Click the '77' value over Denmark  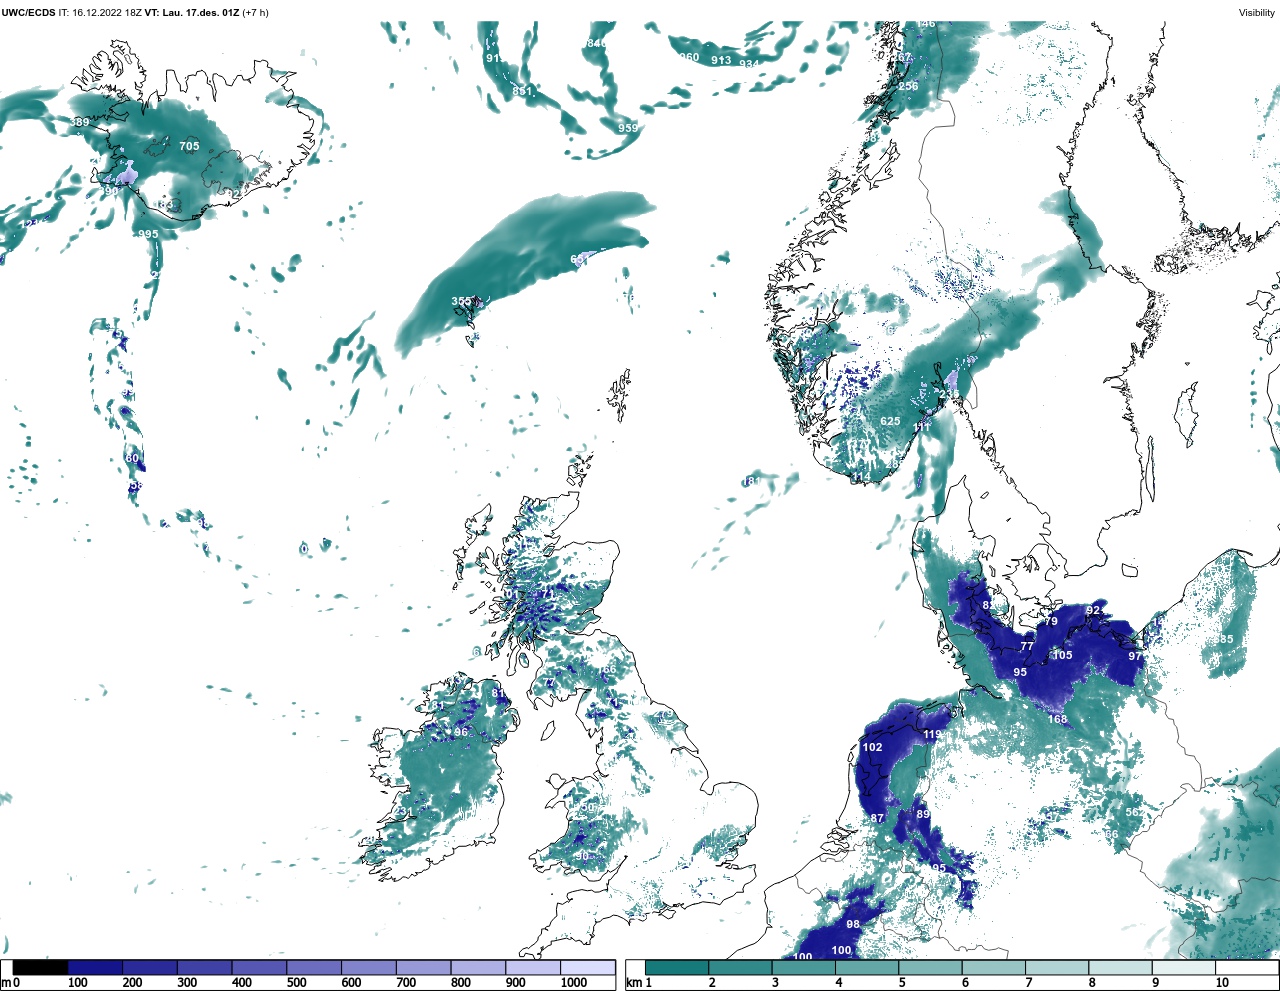coord(1026,647)
